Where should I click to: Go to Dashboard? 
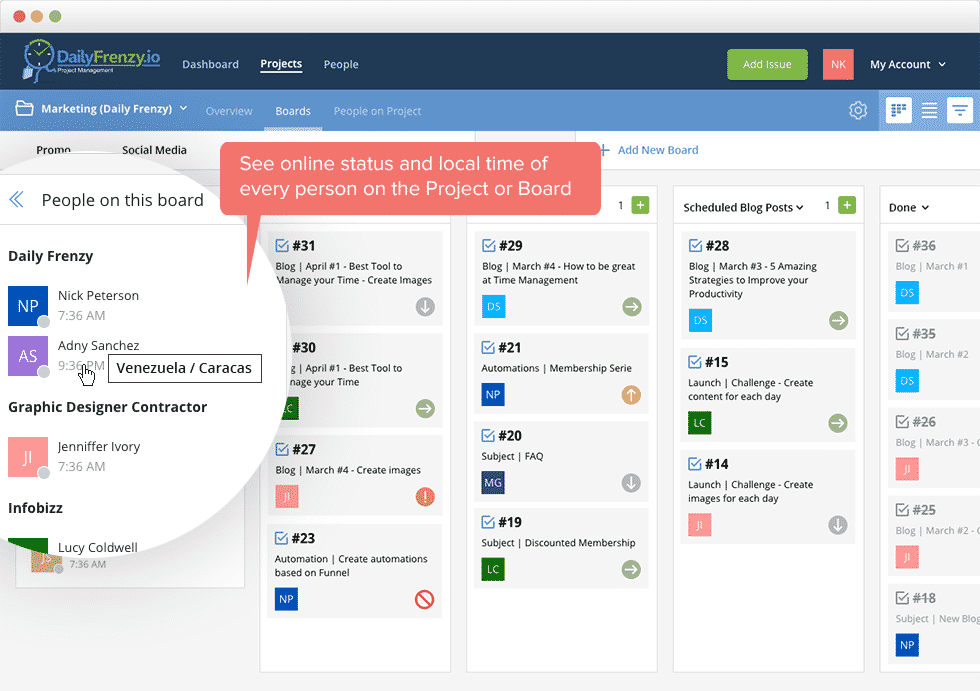point(211,64)
